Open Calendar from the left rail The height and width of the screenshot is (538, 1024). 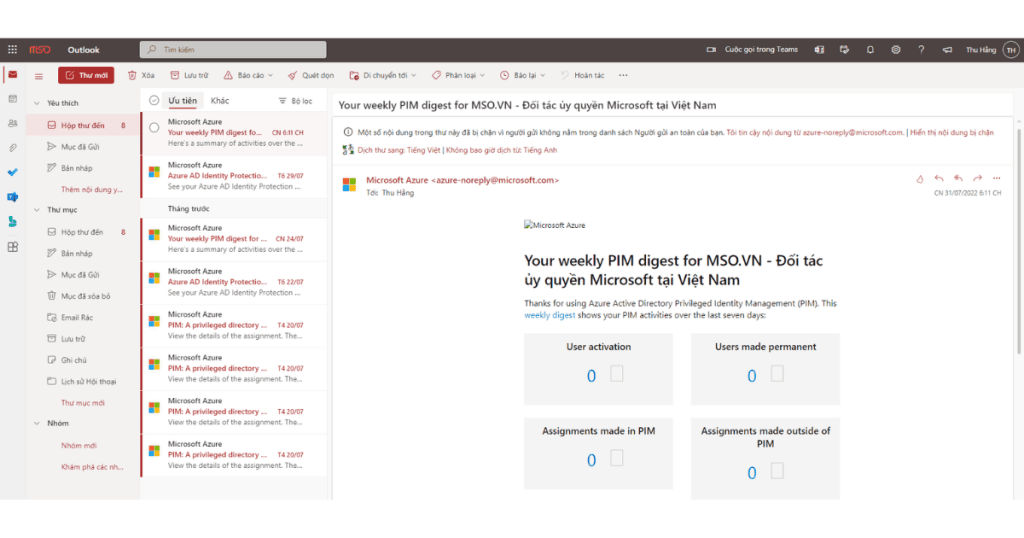coord(13,99)
